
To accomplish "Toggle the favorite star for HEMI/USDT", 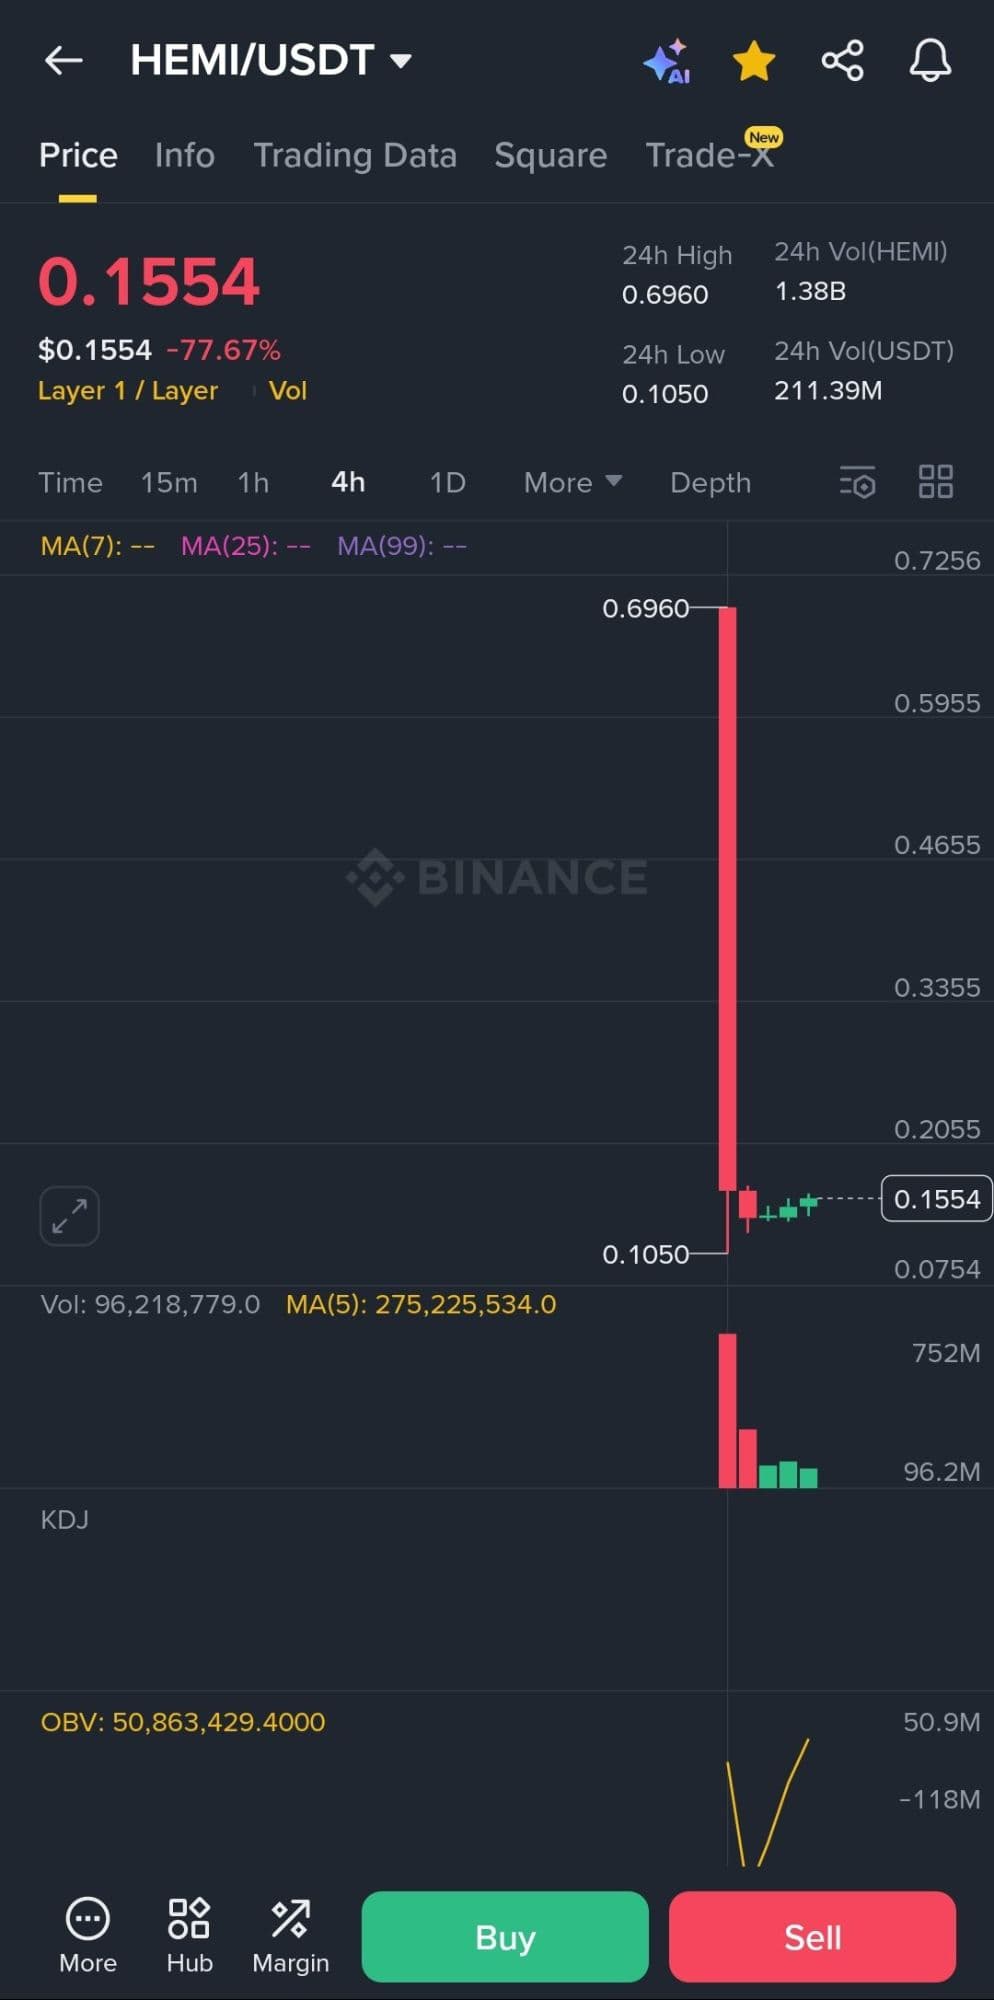I will coord(754,62).
